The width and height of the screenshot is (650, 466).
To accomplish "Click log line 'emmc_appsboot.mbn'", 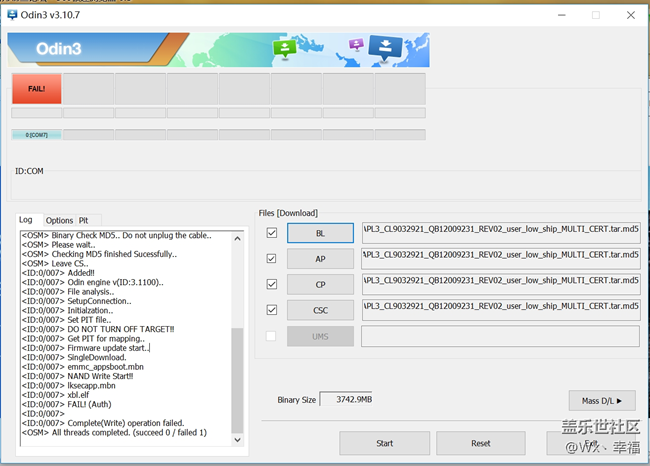I will [x=105, y=366].
